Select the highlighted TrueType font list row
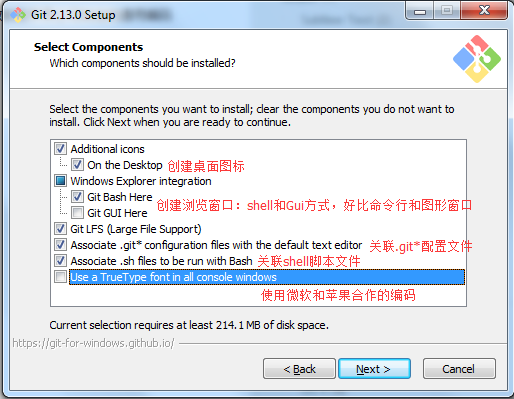514x399 pixels. coord(267,277)
